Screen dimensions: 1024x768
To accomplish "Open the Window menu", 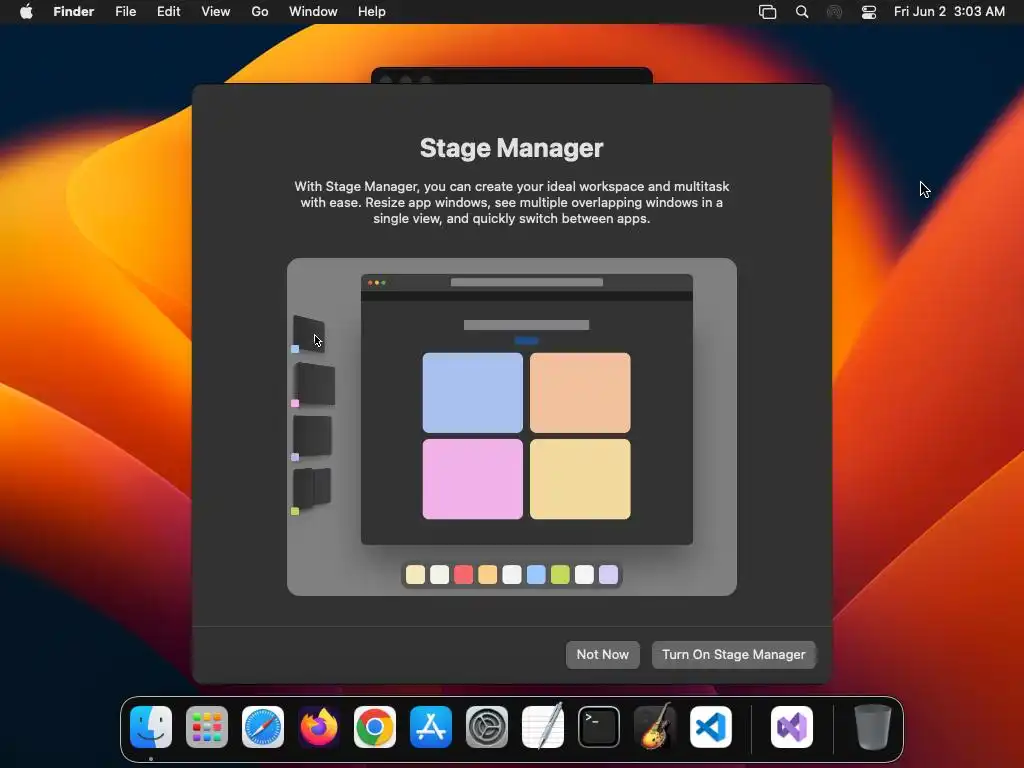I will [313, 12].
